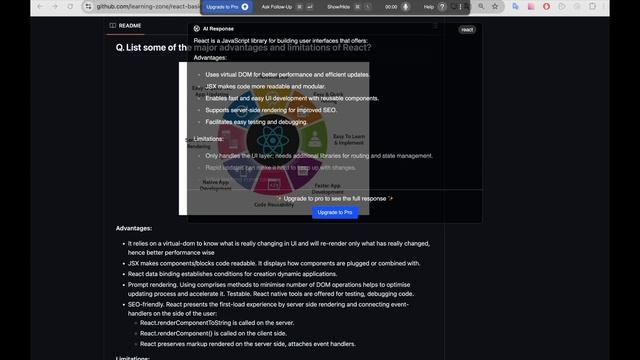Open the React advantages wheel image

coord(274,139)
